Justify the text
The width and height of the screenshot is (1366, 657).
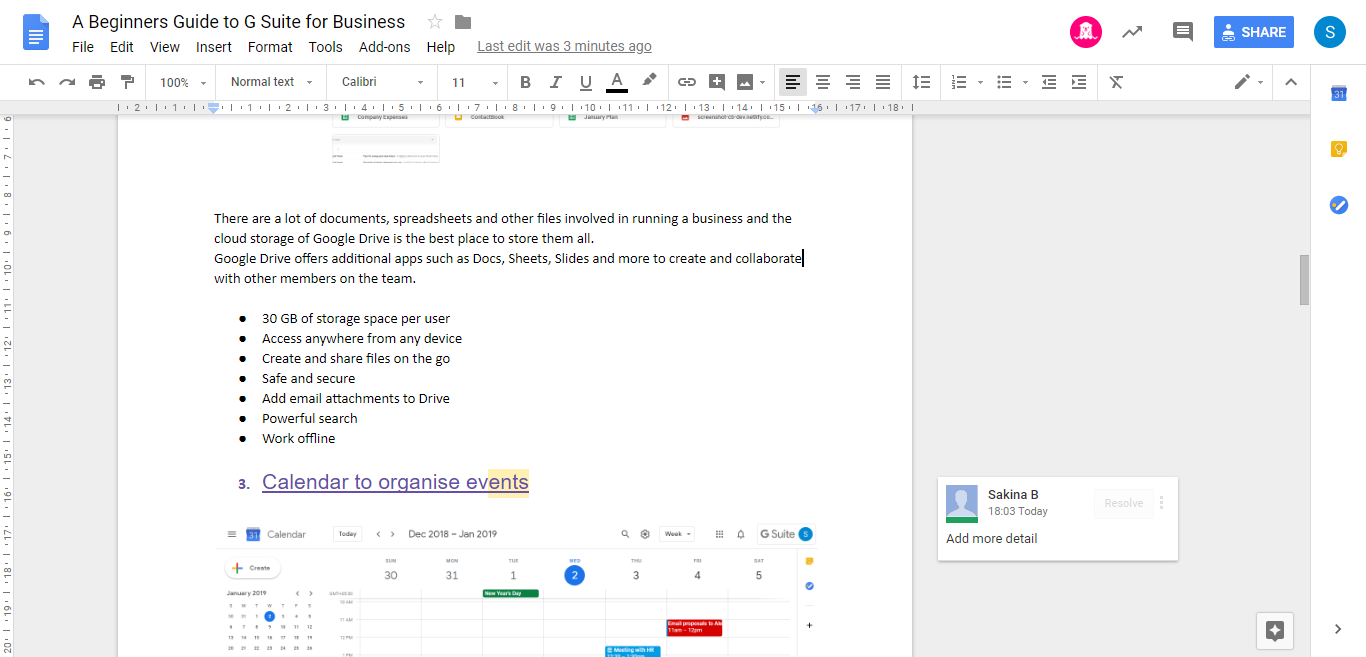[883, 82]
